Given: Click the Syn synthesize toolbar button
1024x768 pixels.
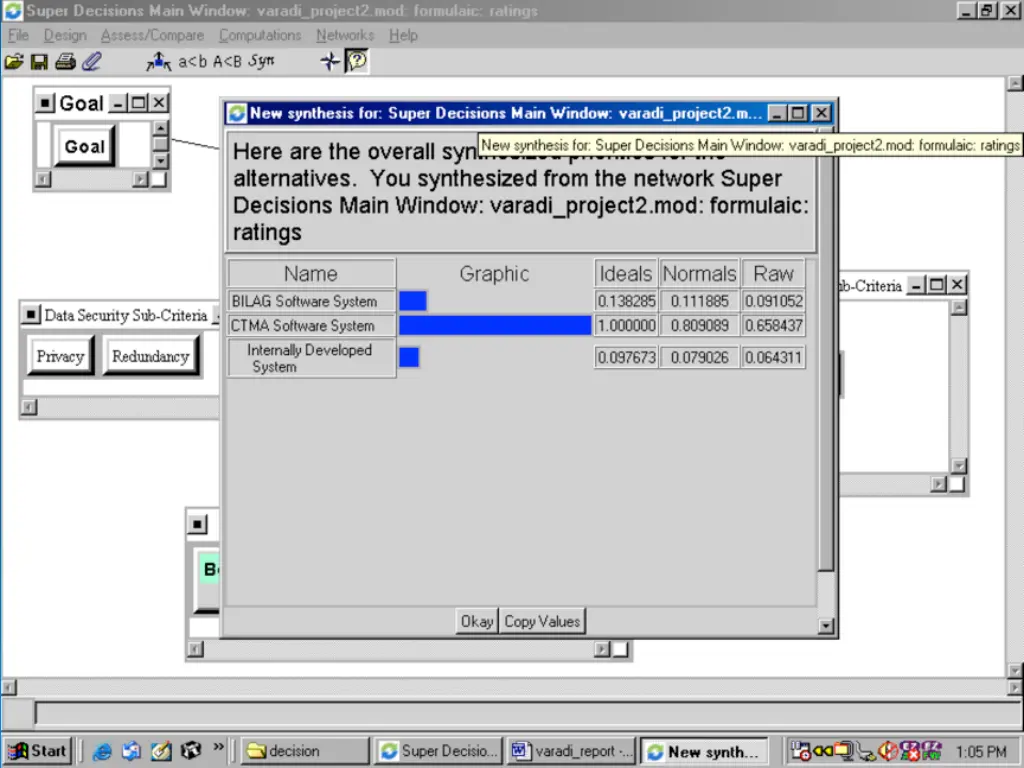Looking at the screenshot, I should point(261,61).
